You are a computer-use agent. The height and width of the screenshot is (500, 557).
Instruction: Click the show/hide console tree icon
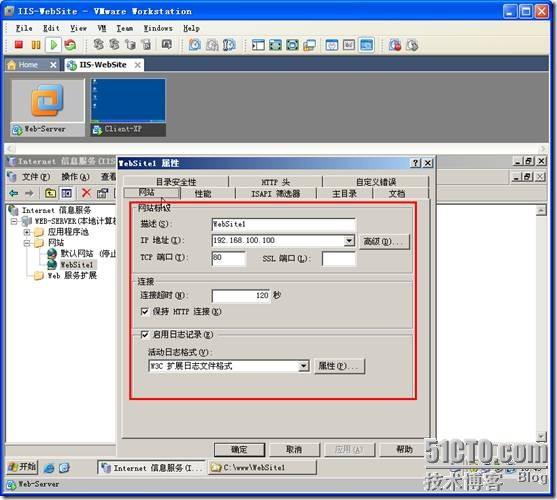point(66,193)
